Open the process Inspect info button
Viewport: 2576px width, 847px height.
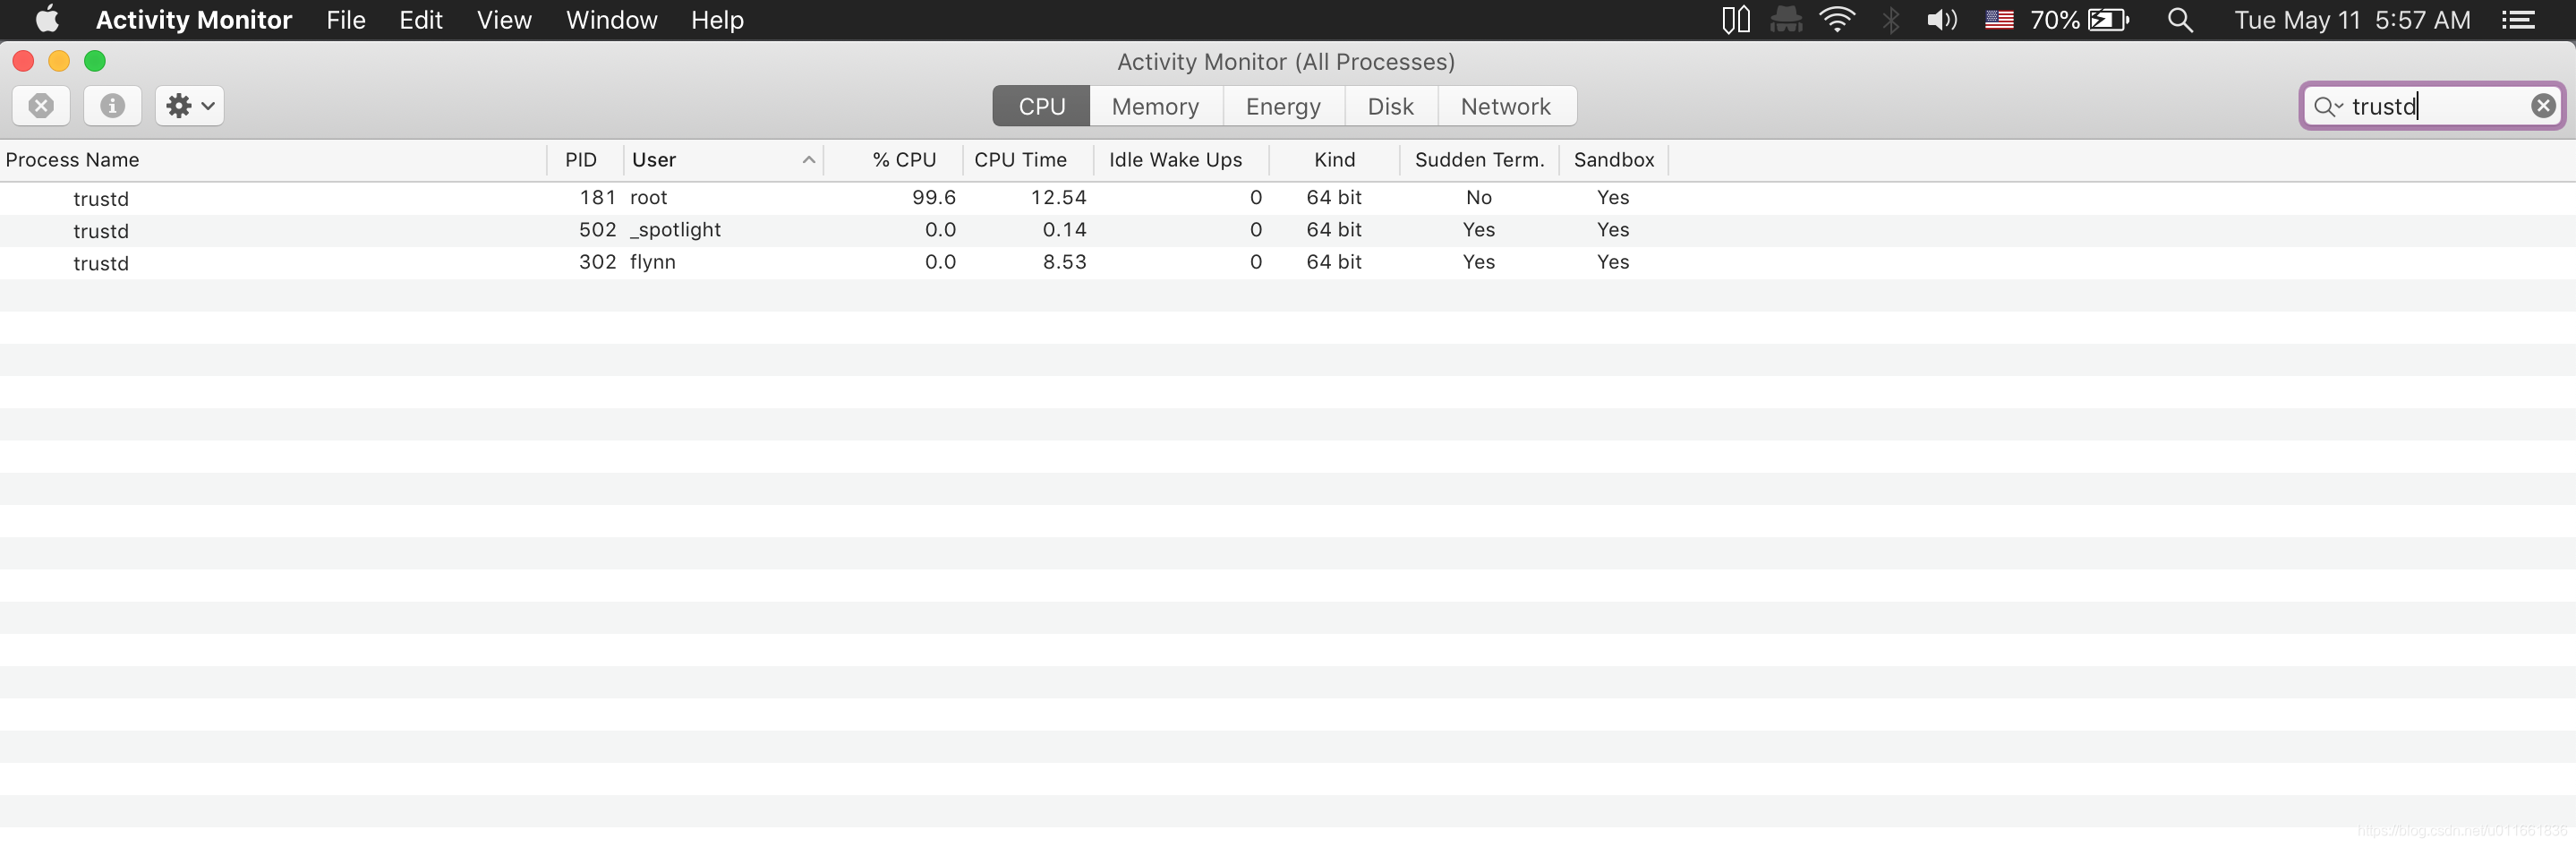tap(112, 106)
